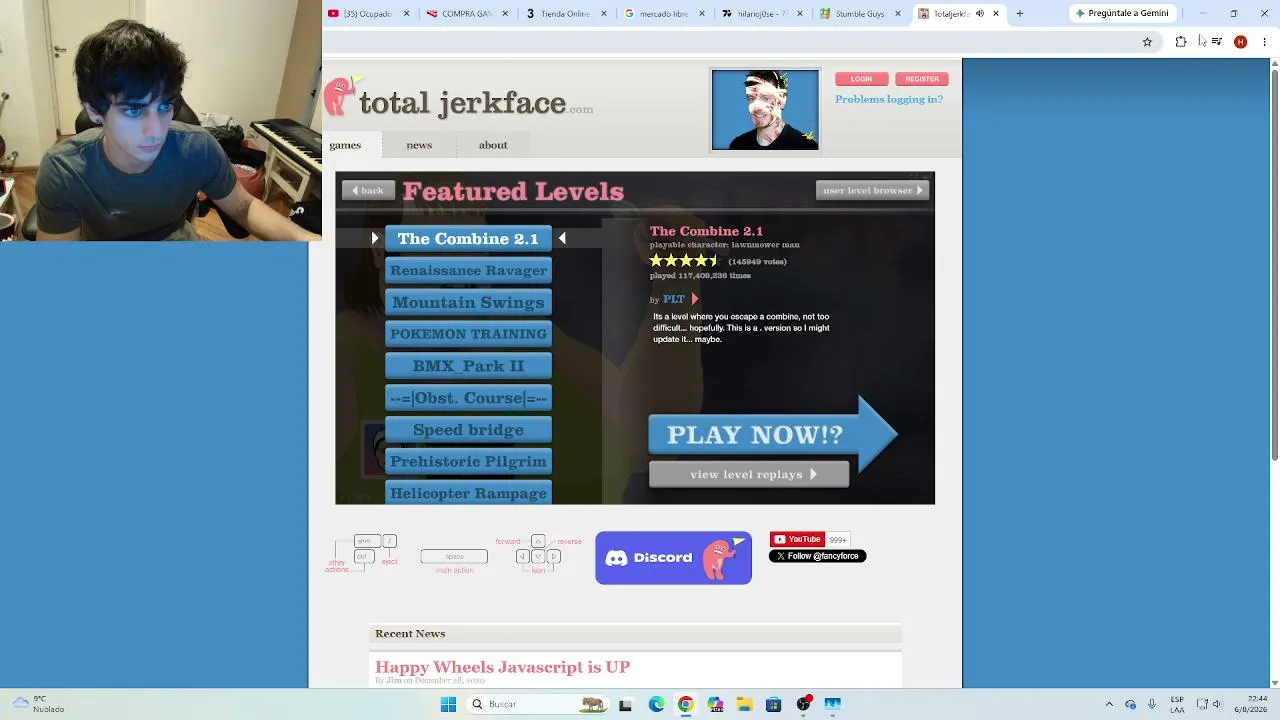The height and width of the screenshot is (720, 1280).
Task: Click the PLAY NOW!? arrow button
Action: click(x=773, y=434)
